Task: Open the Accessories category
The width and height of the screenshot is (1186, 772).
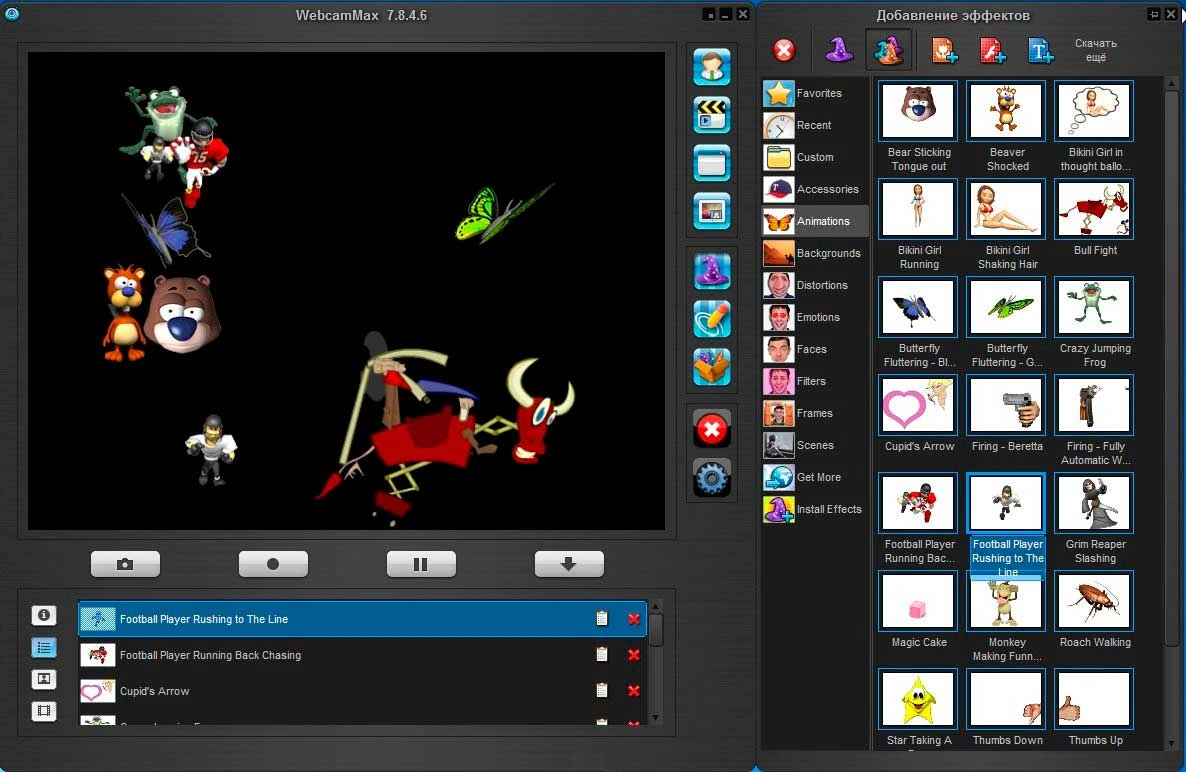Action: pyautogui.click(x=815, y=189)
